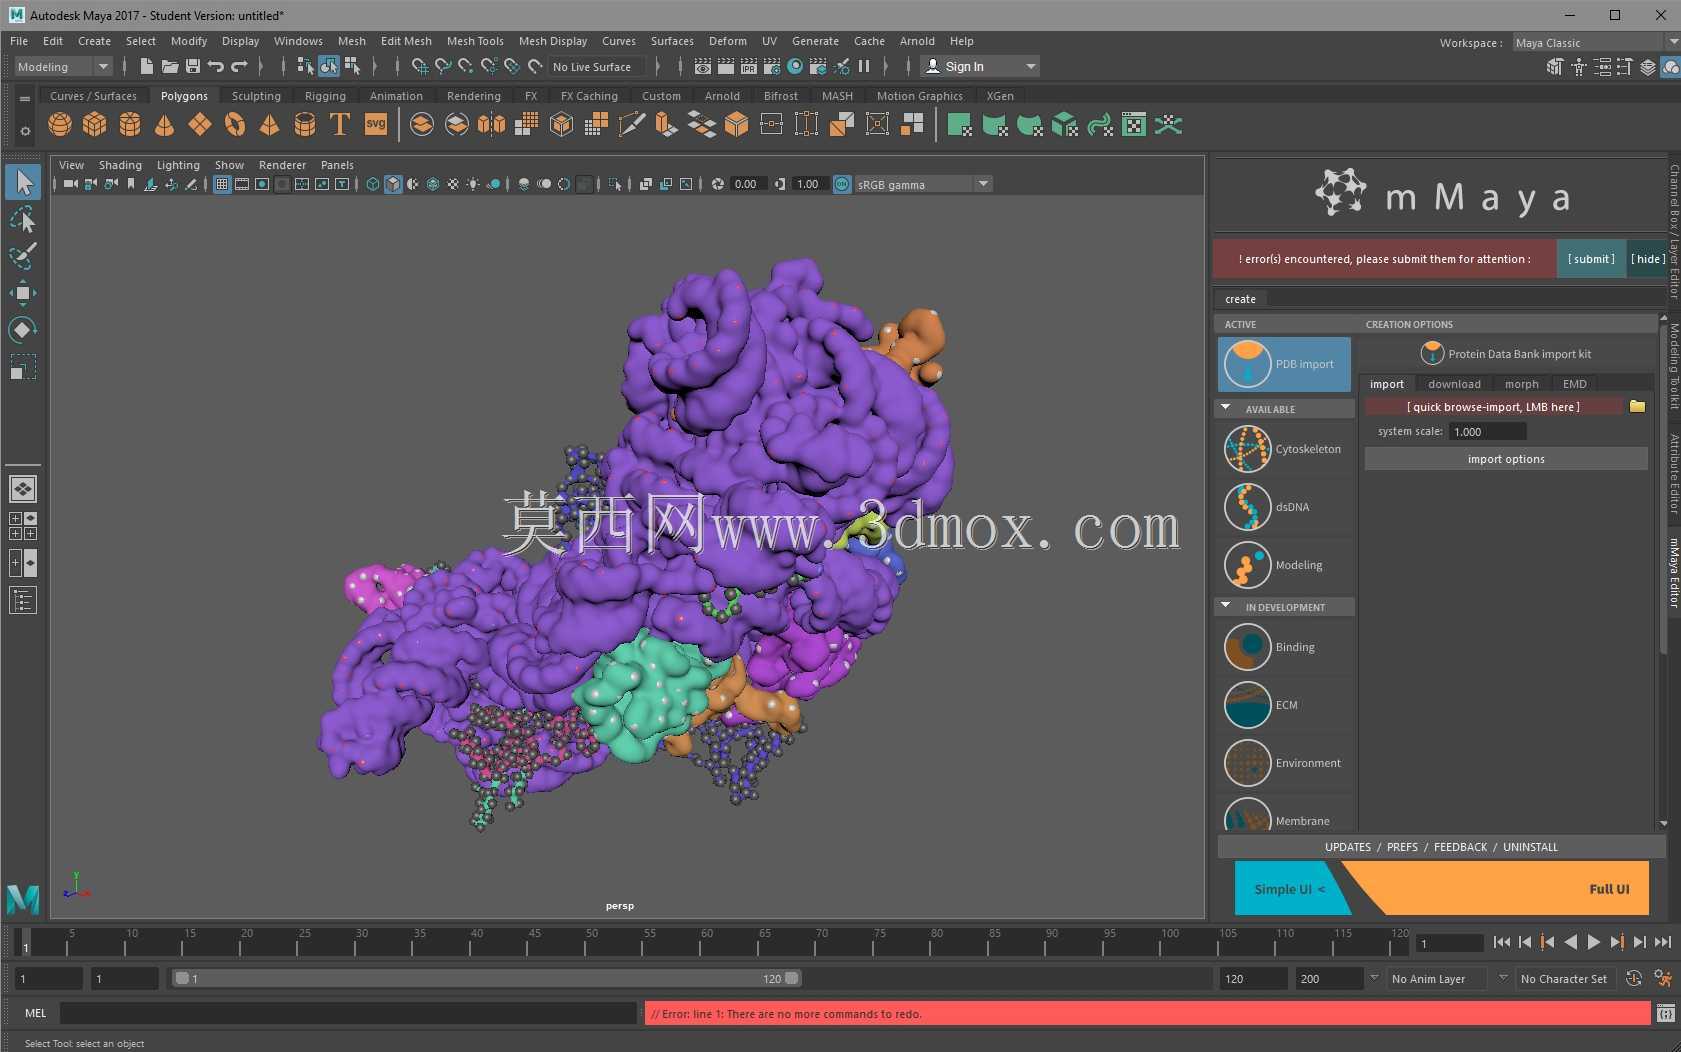The image size is (1681, 1052).
Task: Create a polygon cube from the shelf
Action: point(95,125)
